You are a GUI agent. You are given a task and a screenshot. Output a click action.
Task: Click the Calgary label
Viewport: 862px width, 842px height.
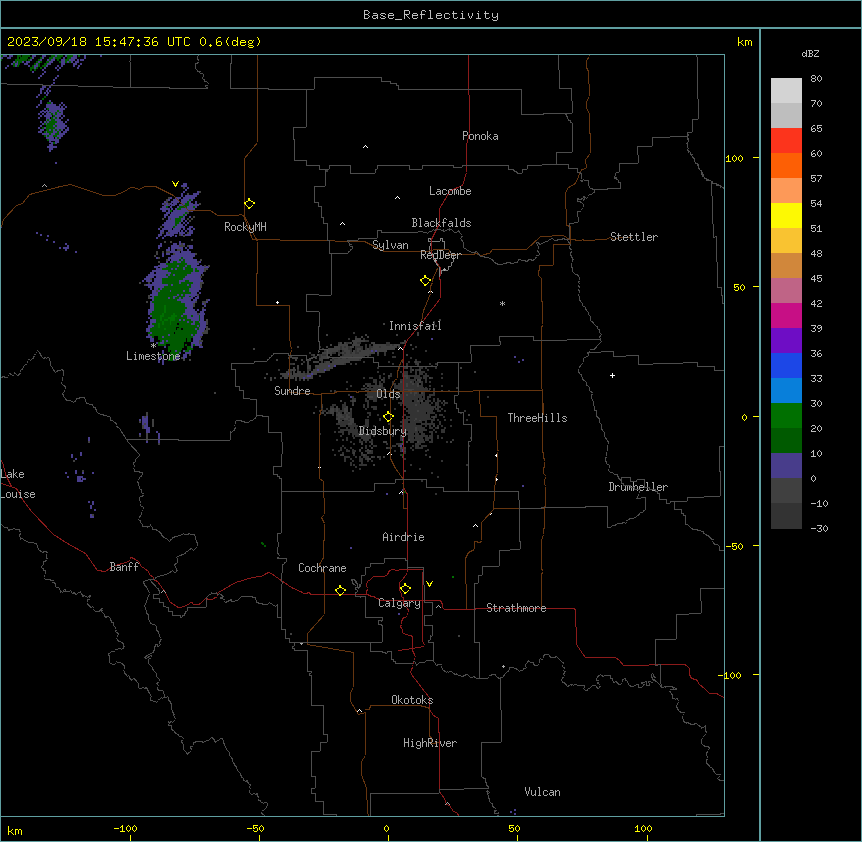click(399, 603)
